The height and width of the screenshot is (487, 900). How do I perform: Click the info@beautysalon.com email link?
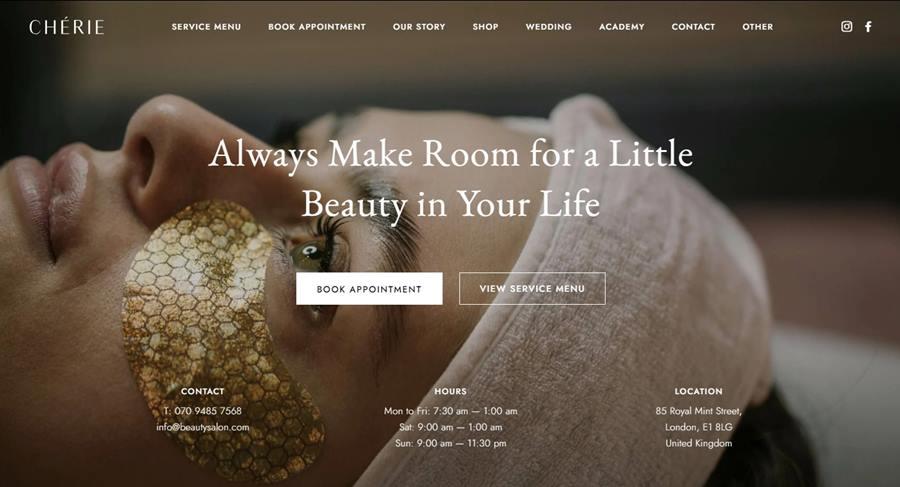203,427
